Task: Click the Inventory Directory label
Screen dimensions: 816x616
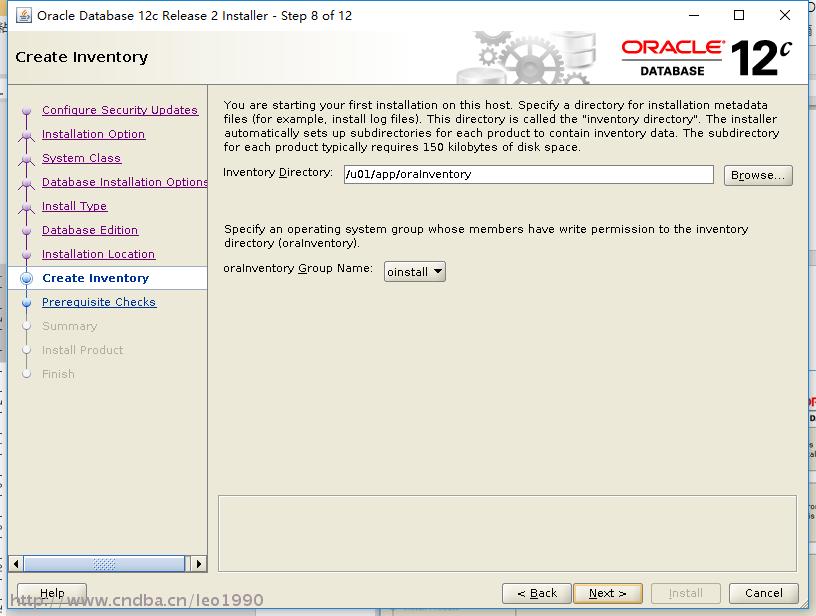Action: (x=278, y=173)
